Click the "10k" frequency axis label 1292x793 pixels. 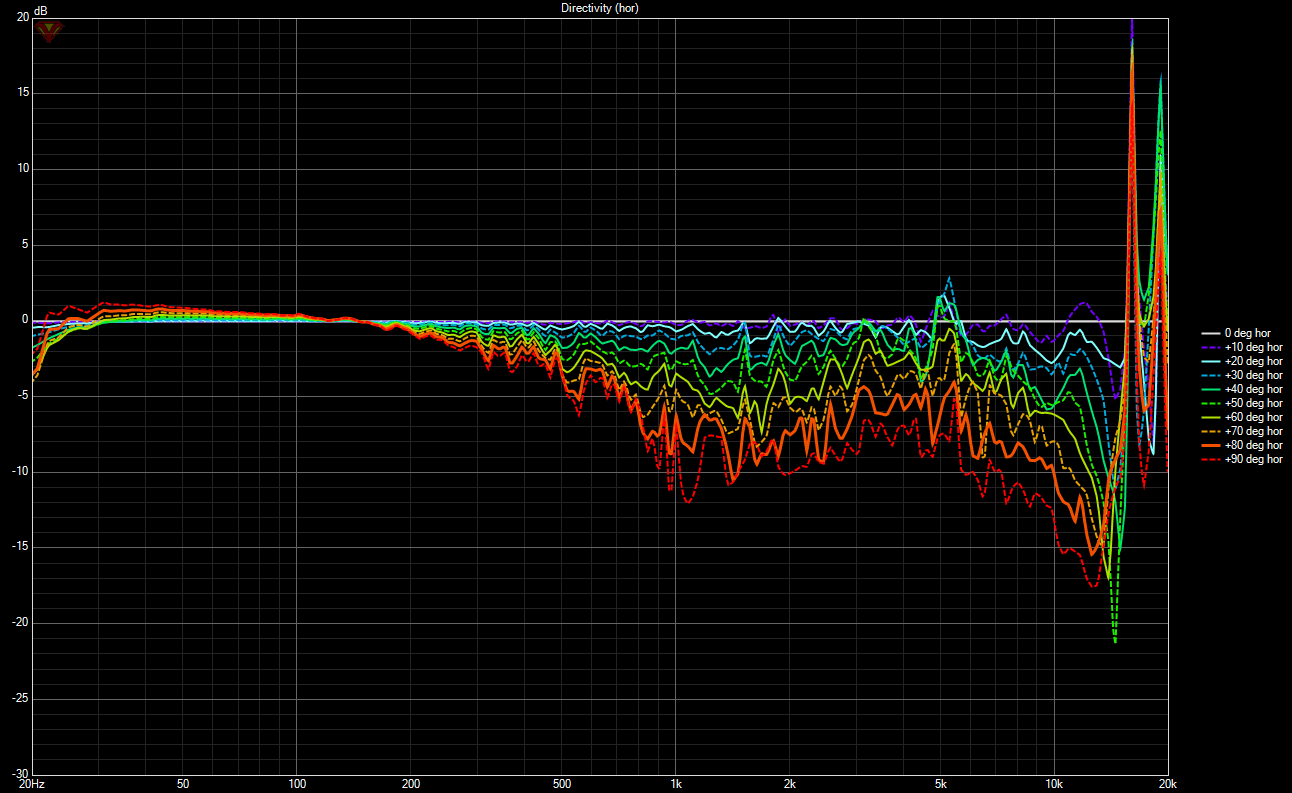(x=1054, y=783)
